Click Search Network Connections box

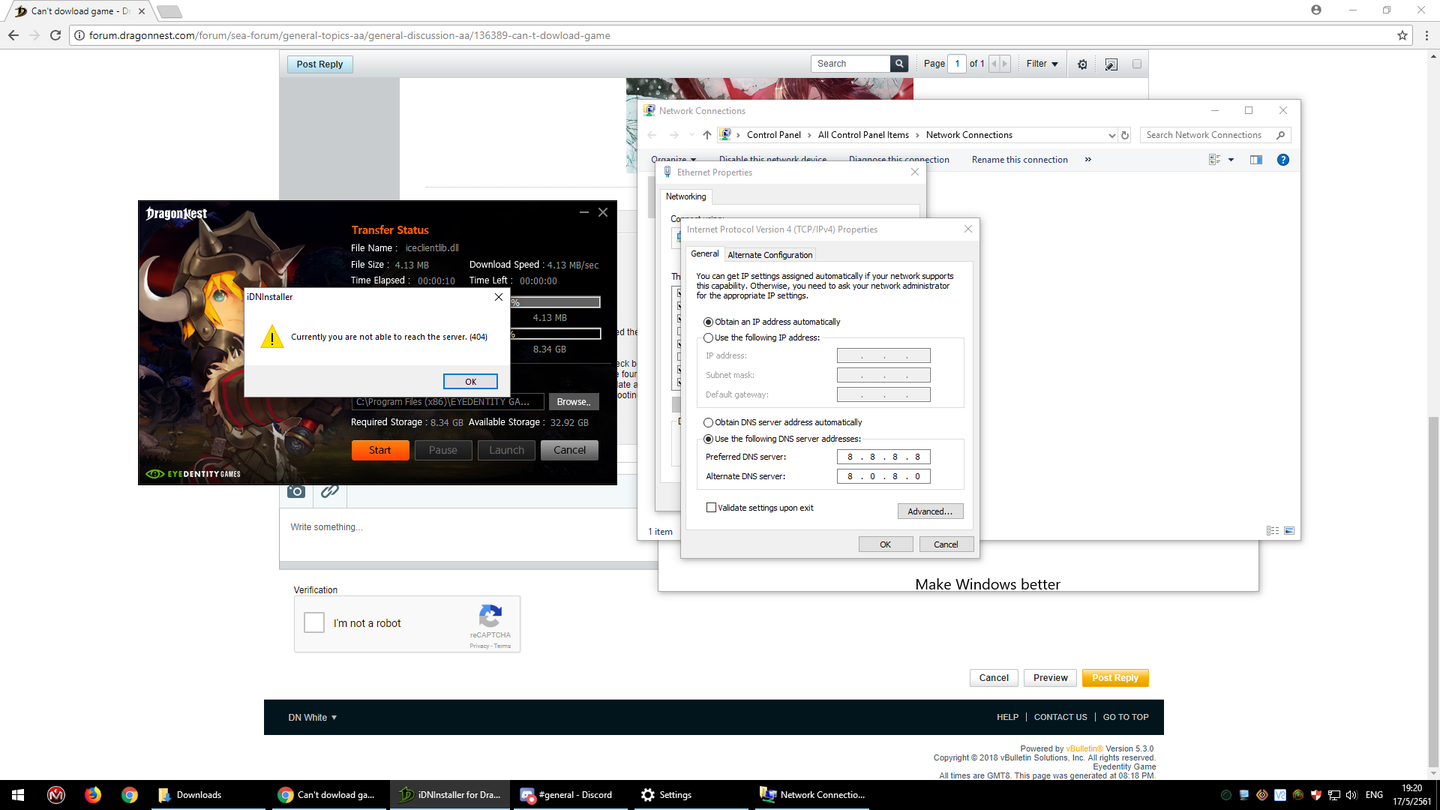tap(1215, 135)
